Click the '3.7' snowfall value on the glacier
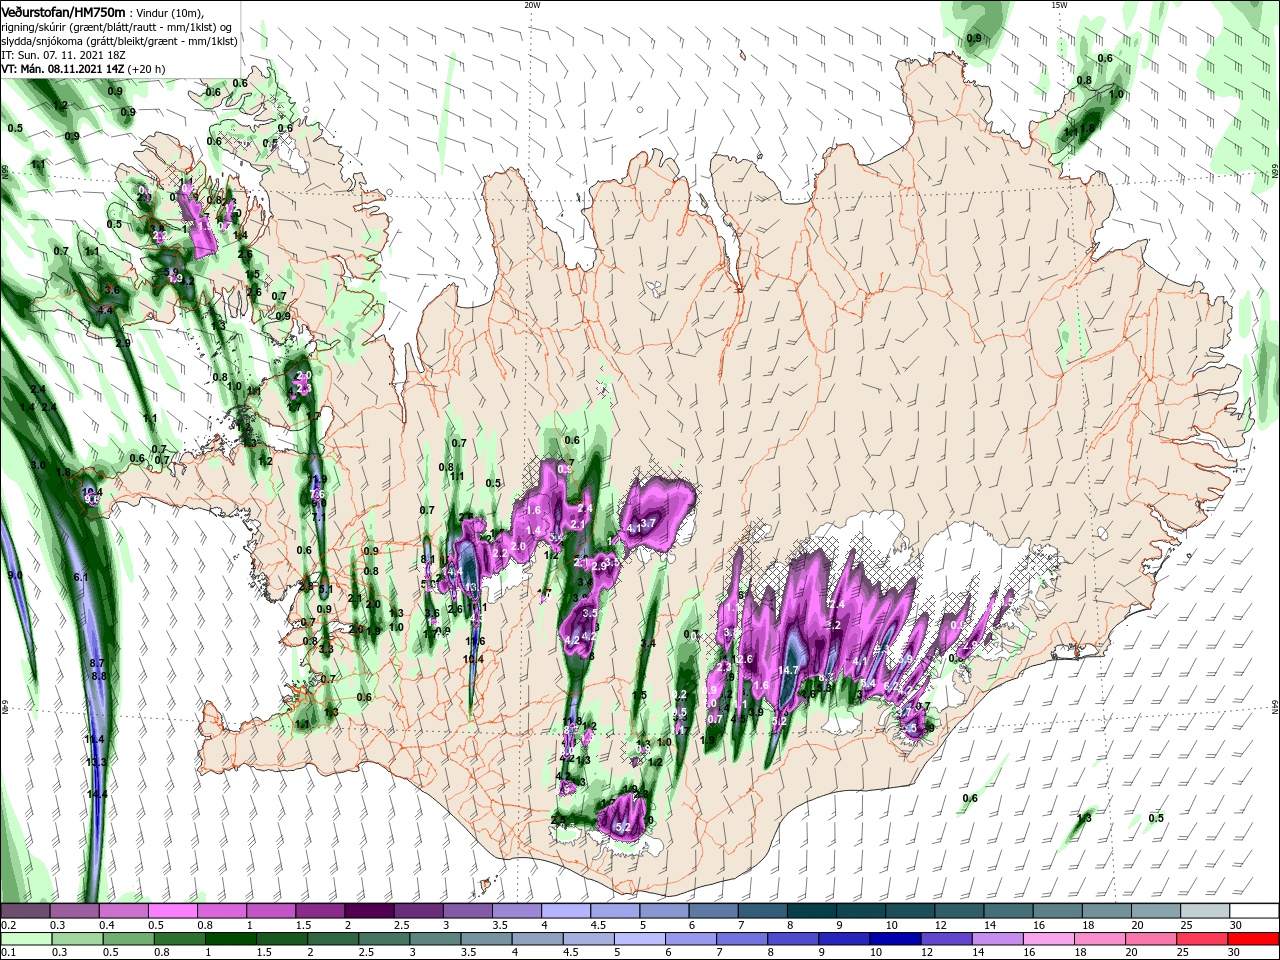1280x960 pixels. coord(648,523)
